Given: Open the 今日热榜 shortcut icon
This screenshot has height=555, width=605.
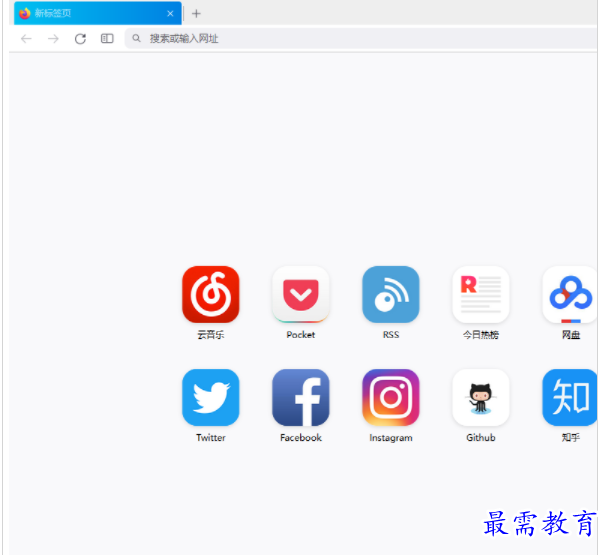Looking at the screenshot, I should [x=481, y=294].
